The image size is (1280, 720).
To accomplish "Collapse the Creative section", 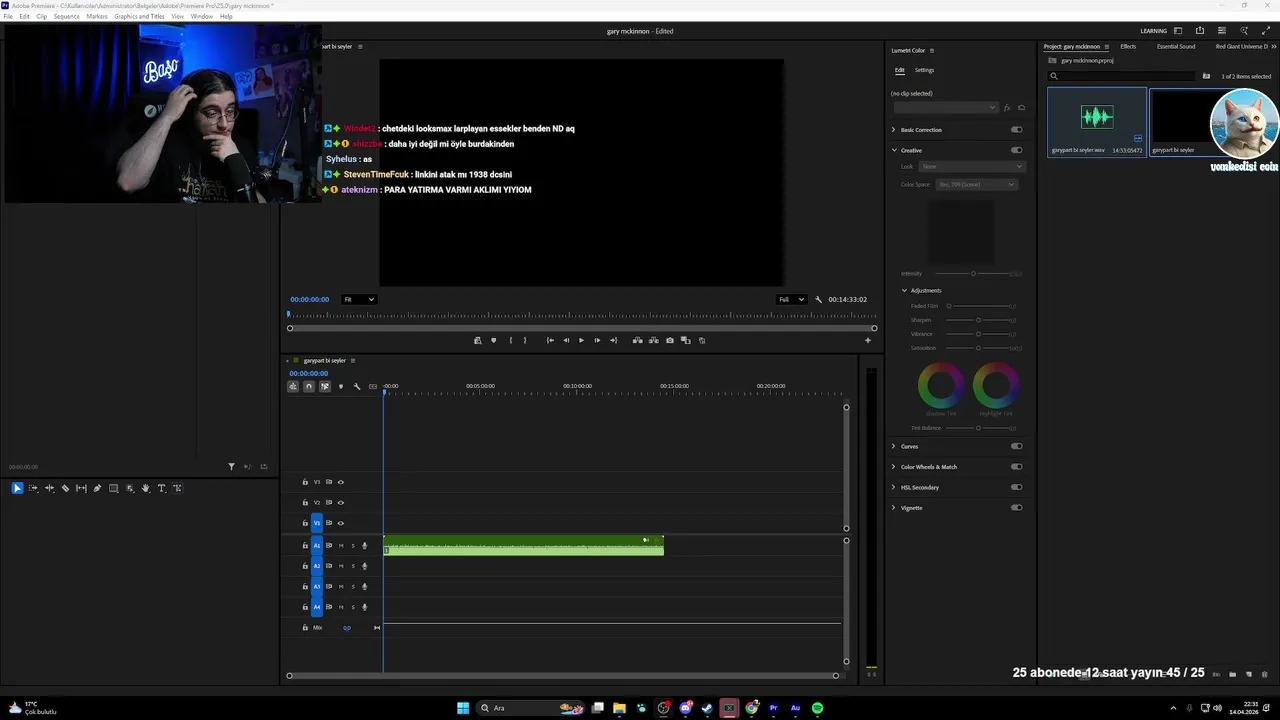I will 894,150.
